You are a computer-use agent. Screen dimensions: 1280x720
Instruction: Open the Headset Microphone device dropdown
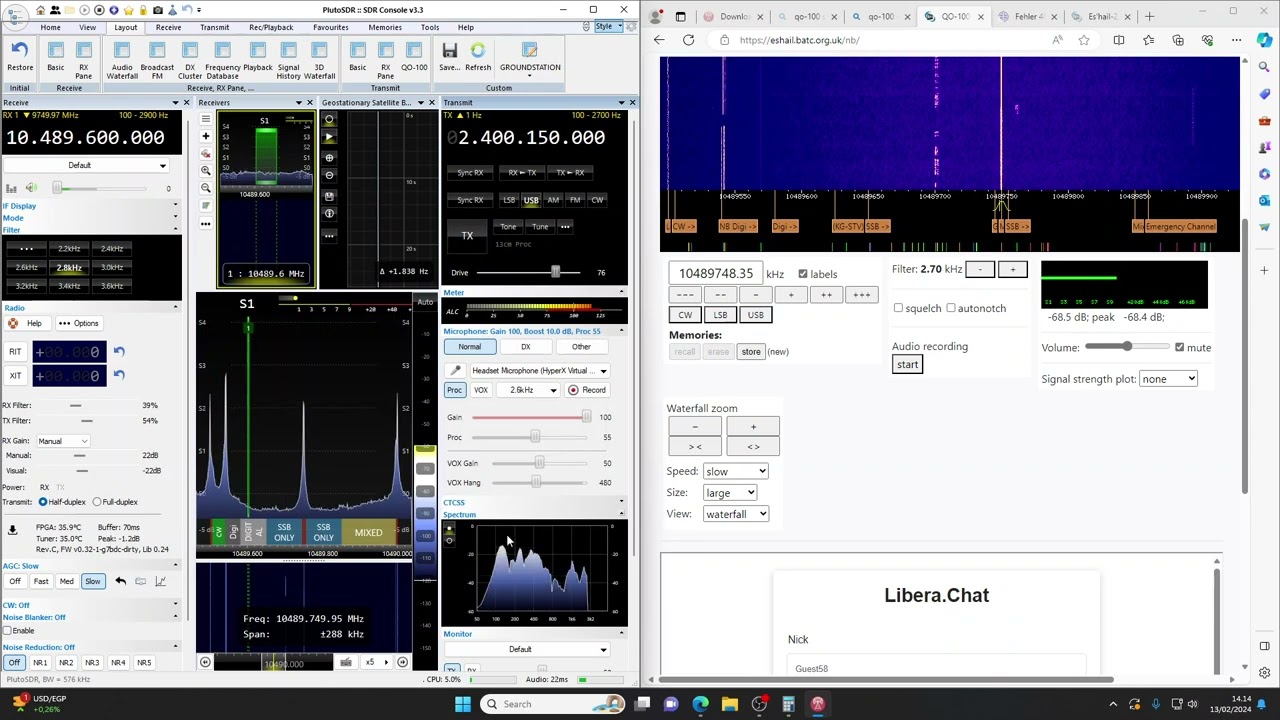tap(541, 370)
